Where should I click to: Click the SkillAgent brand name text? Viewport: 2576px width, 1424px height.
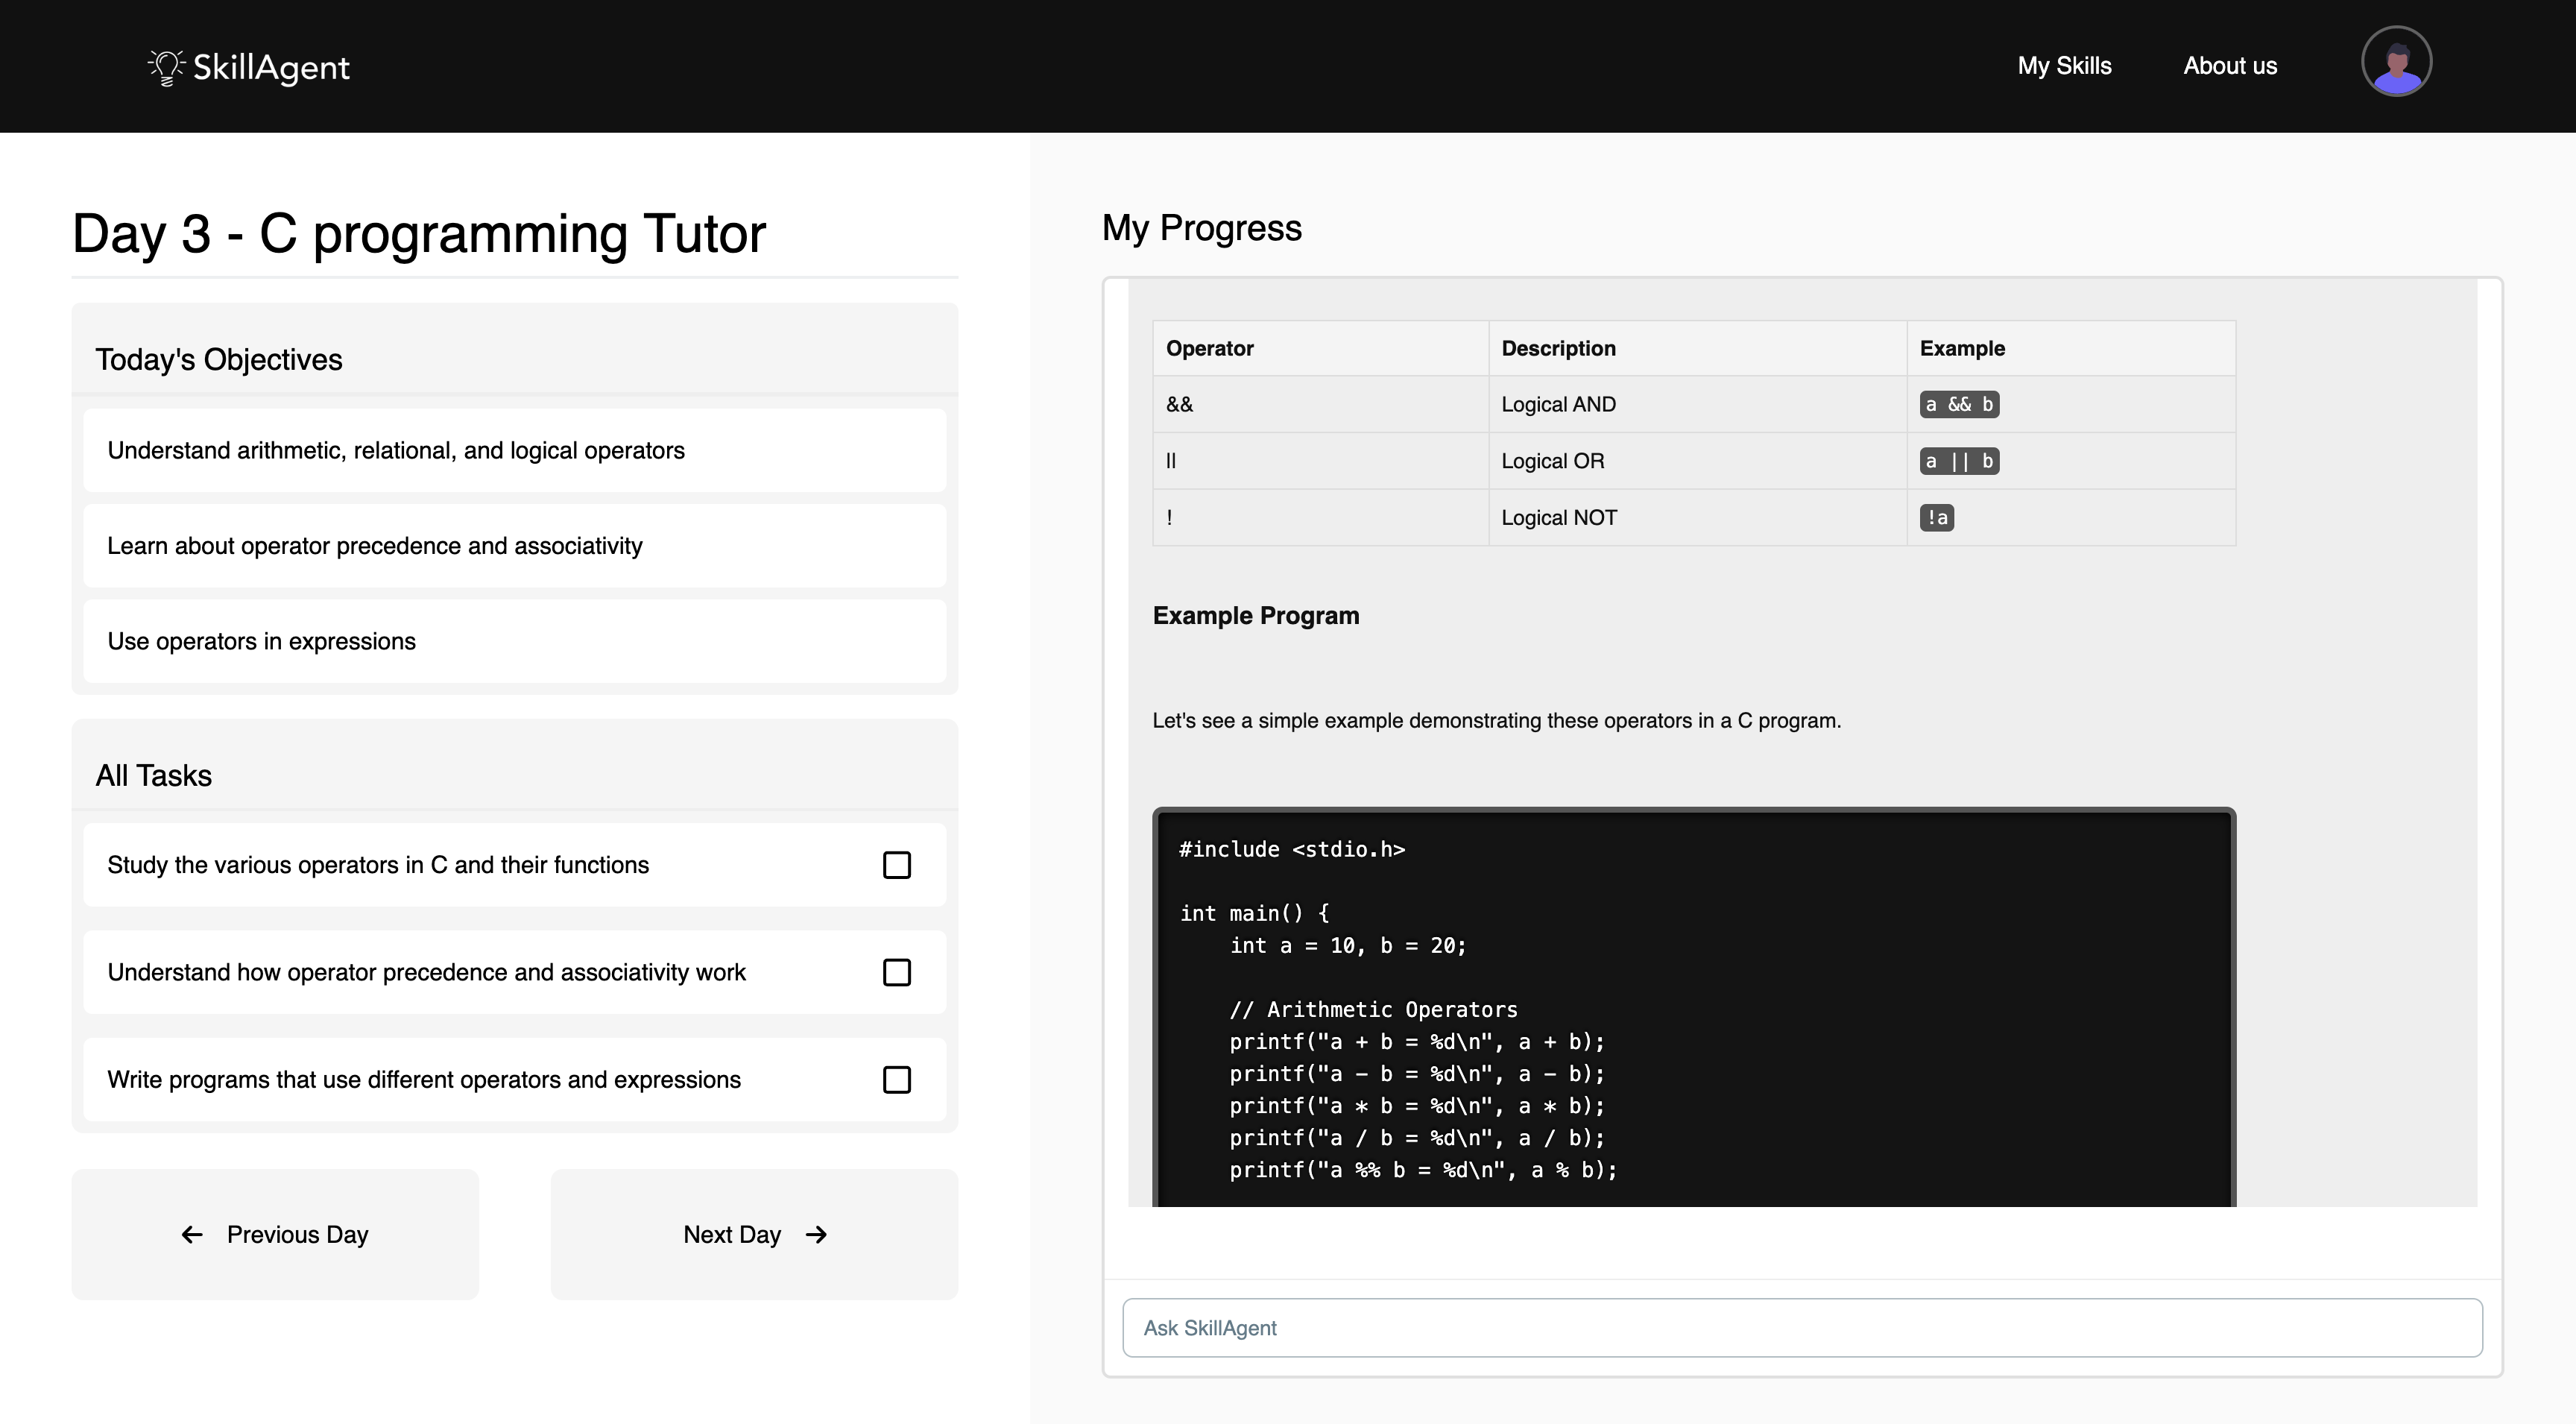pyautogui.click(x=271, y=68)
